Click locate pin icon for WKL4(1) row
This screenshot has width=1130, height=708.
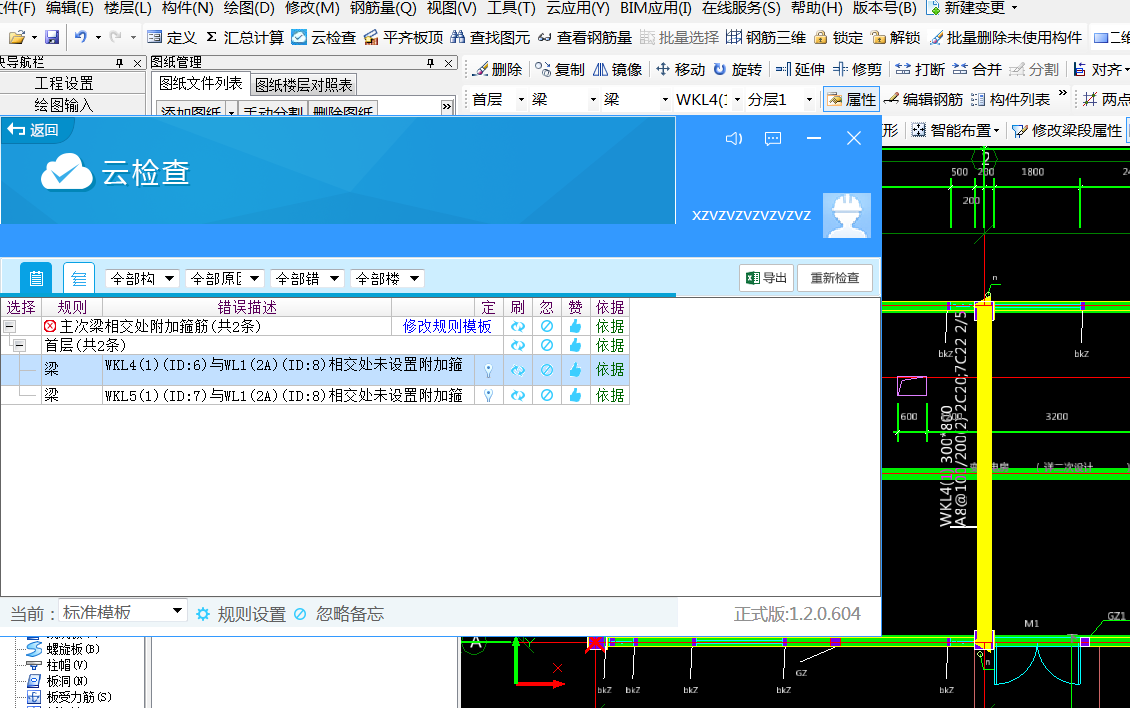(x=489, y=371)
